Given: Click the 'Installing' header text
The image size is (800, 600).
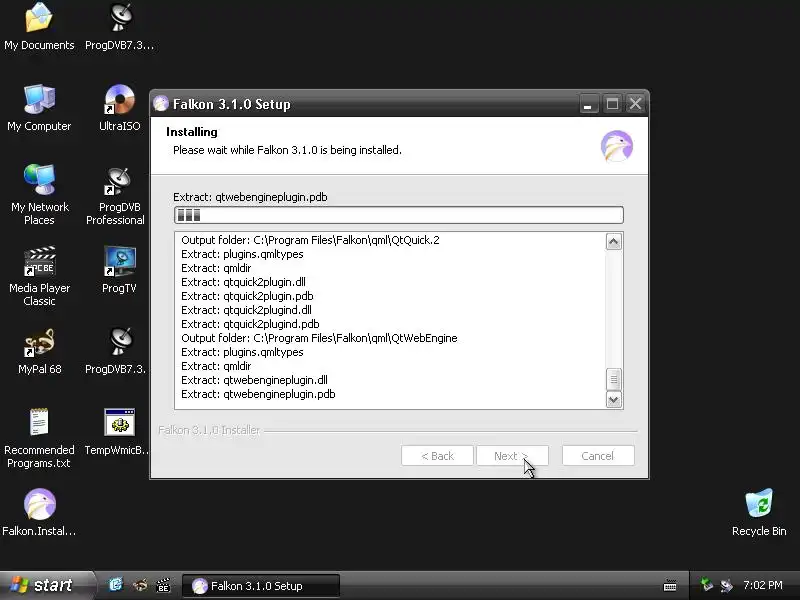Looking at the screenshot, I should [192, 132].
